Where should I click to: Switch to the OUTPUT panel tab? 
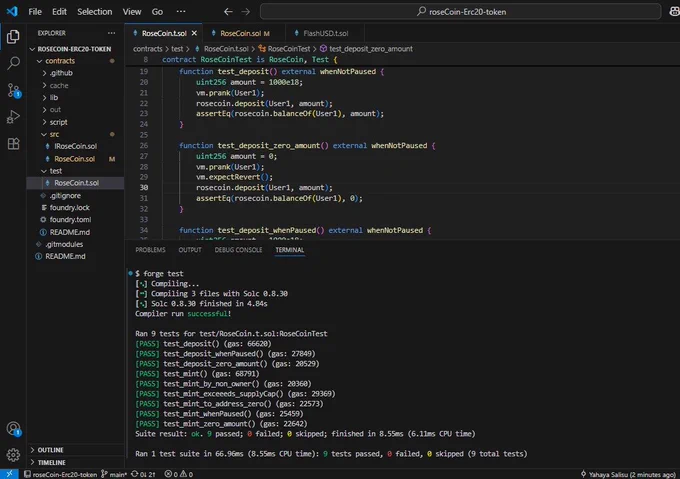click(190, 250)
